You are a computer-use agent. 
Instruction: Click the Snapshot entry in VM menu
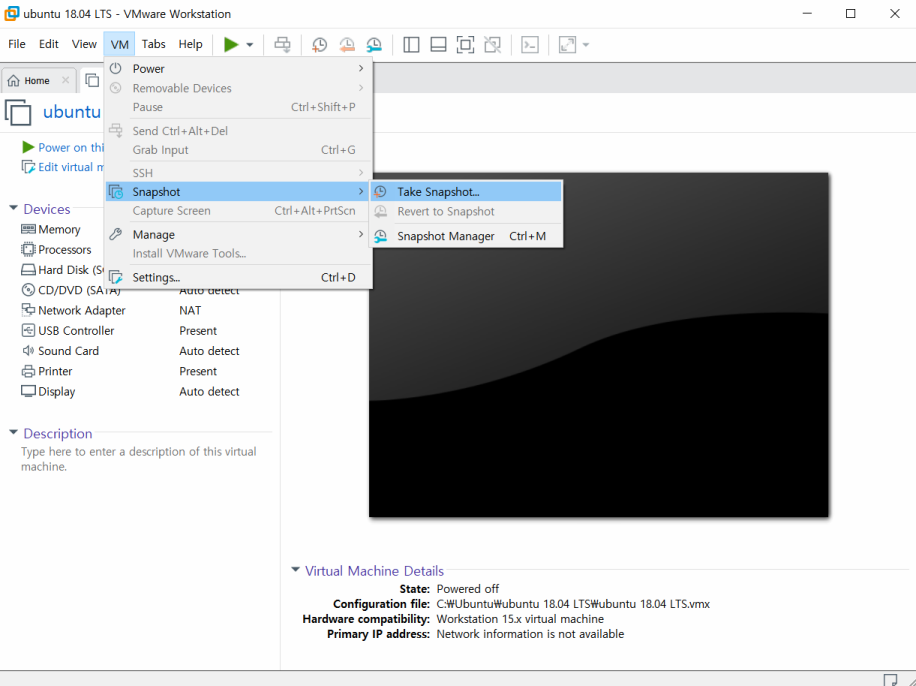(x=238, y=192)
